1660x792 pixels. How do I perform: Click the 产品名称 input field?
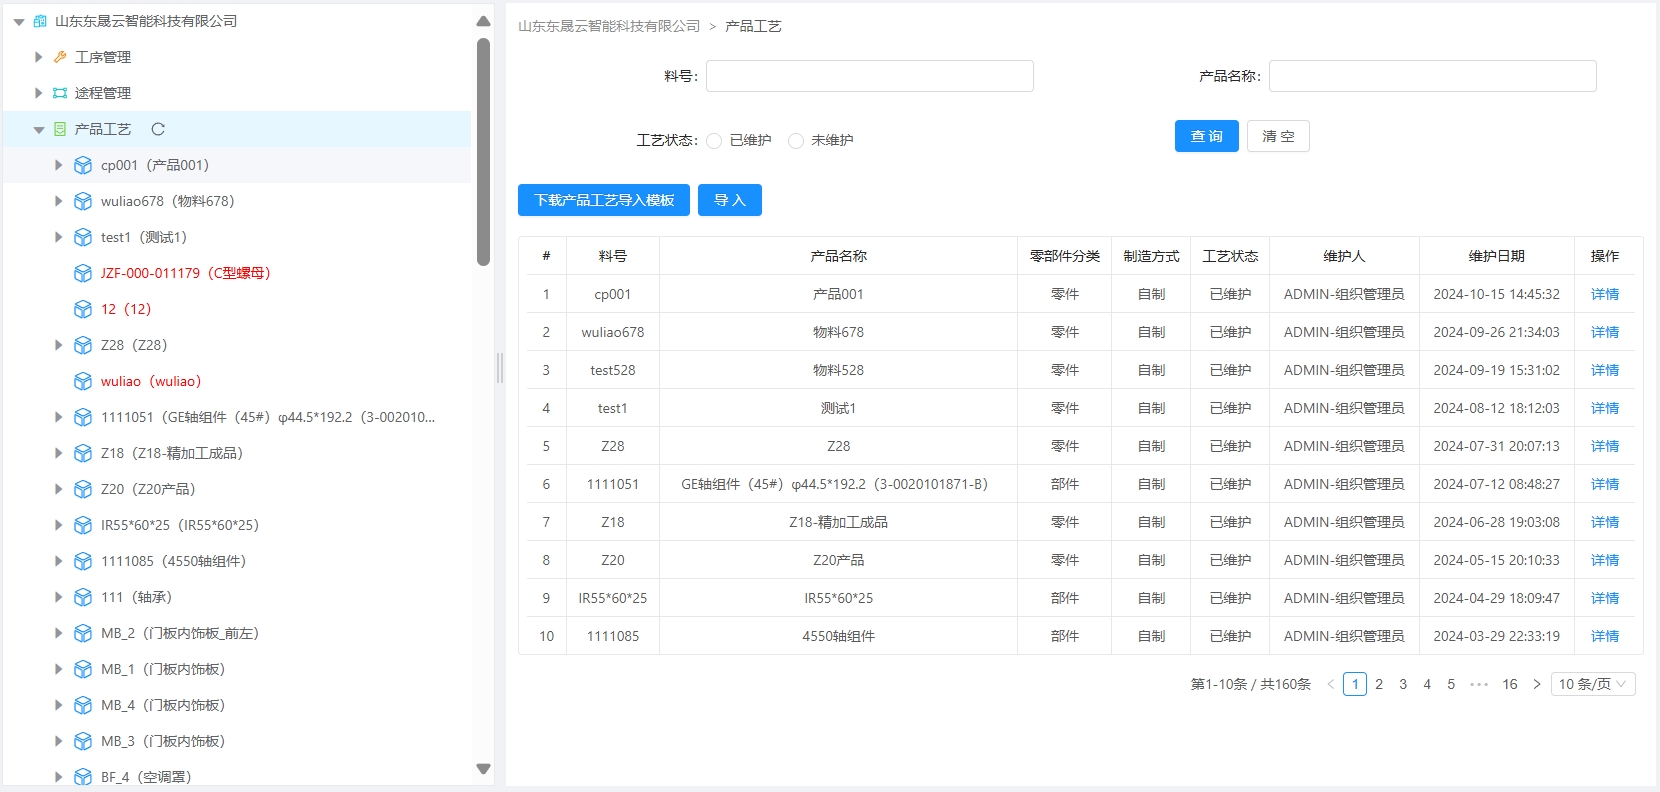1433,76
